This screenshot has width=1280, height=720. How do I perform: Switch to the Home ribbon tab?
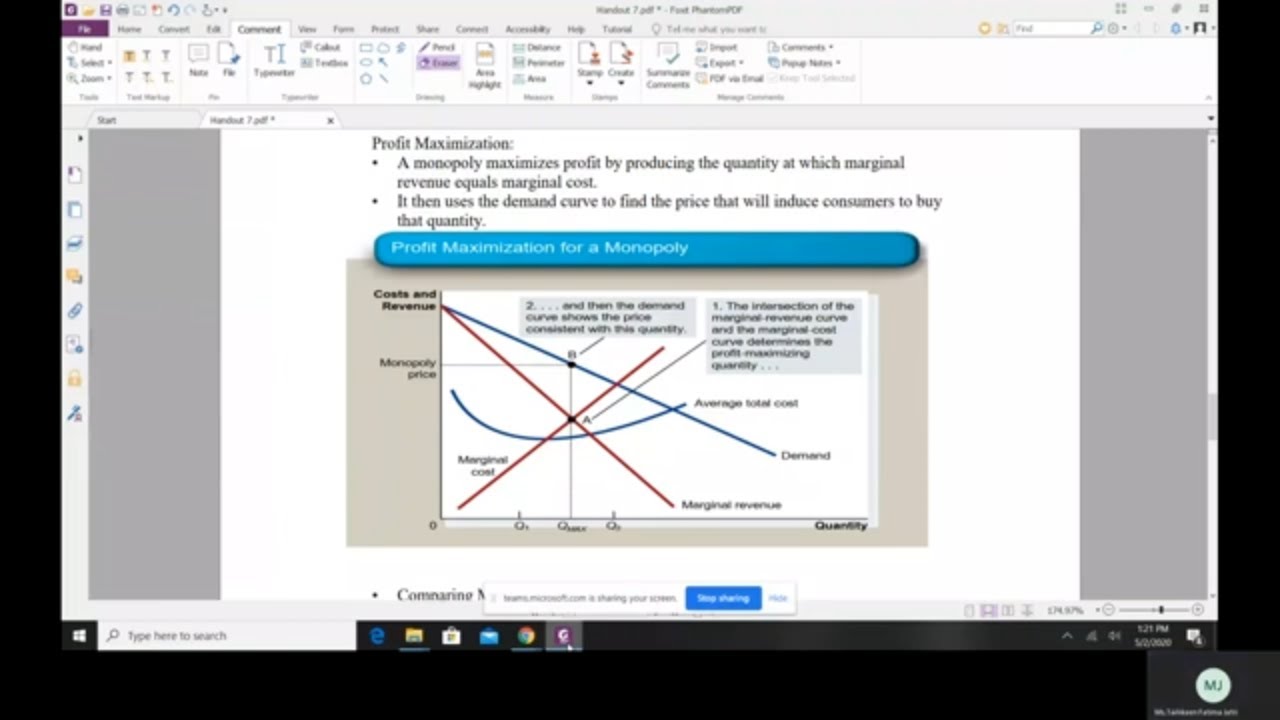pos(130,29)
